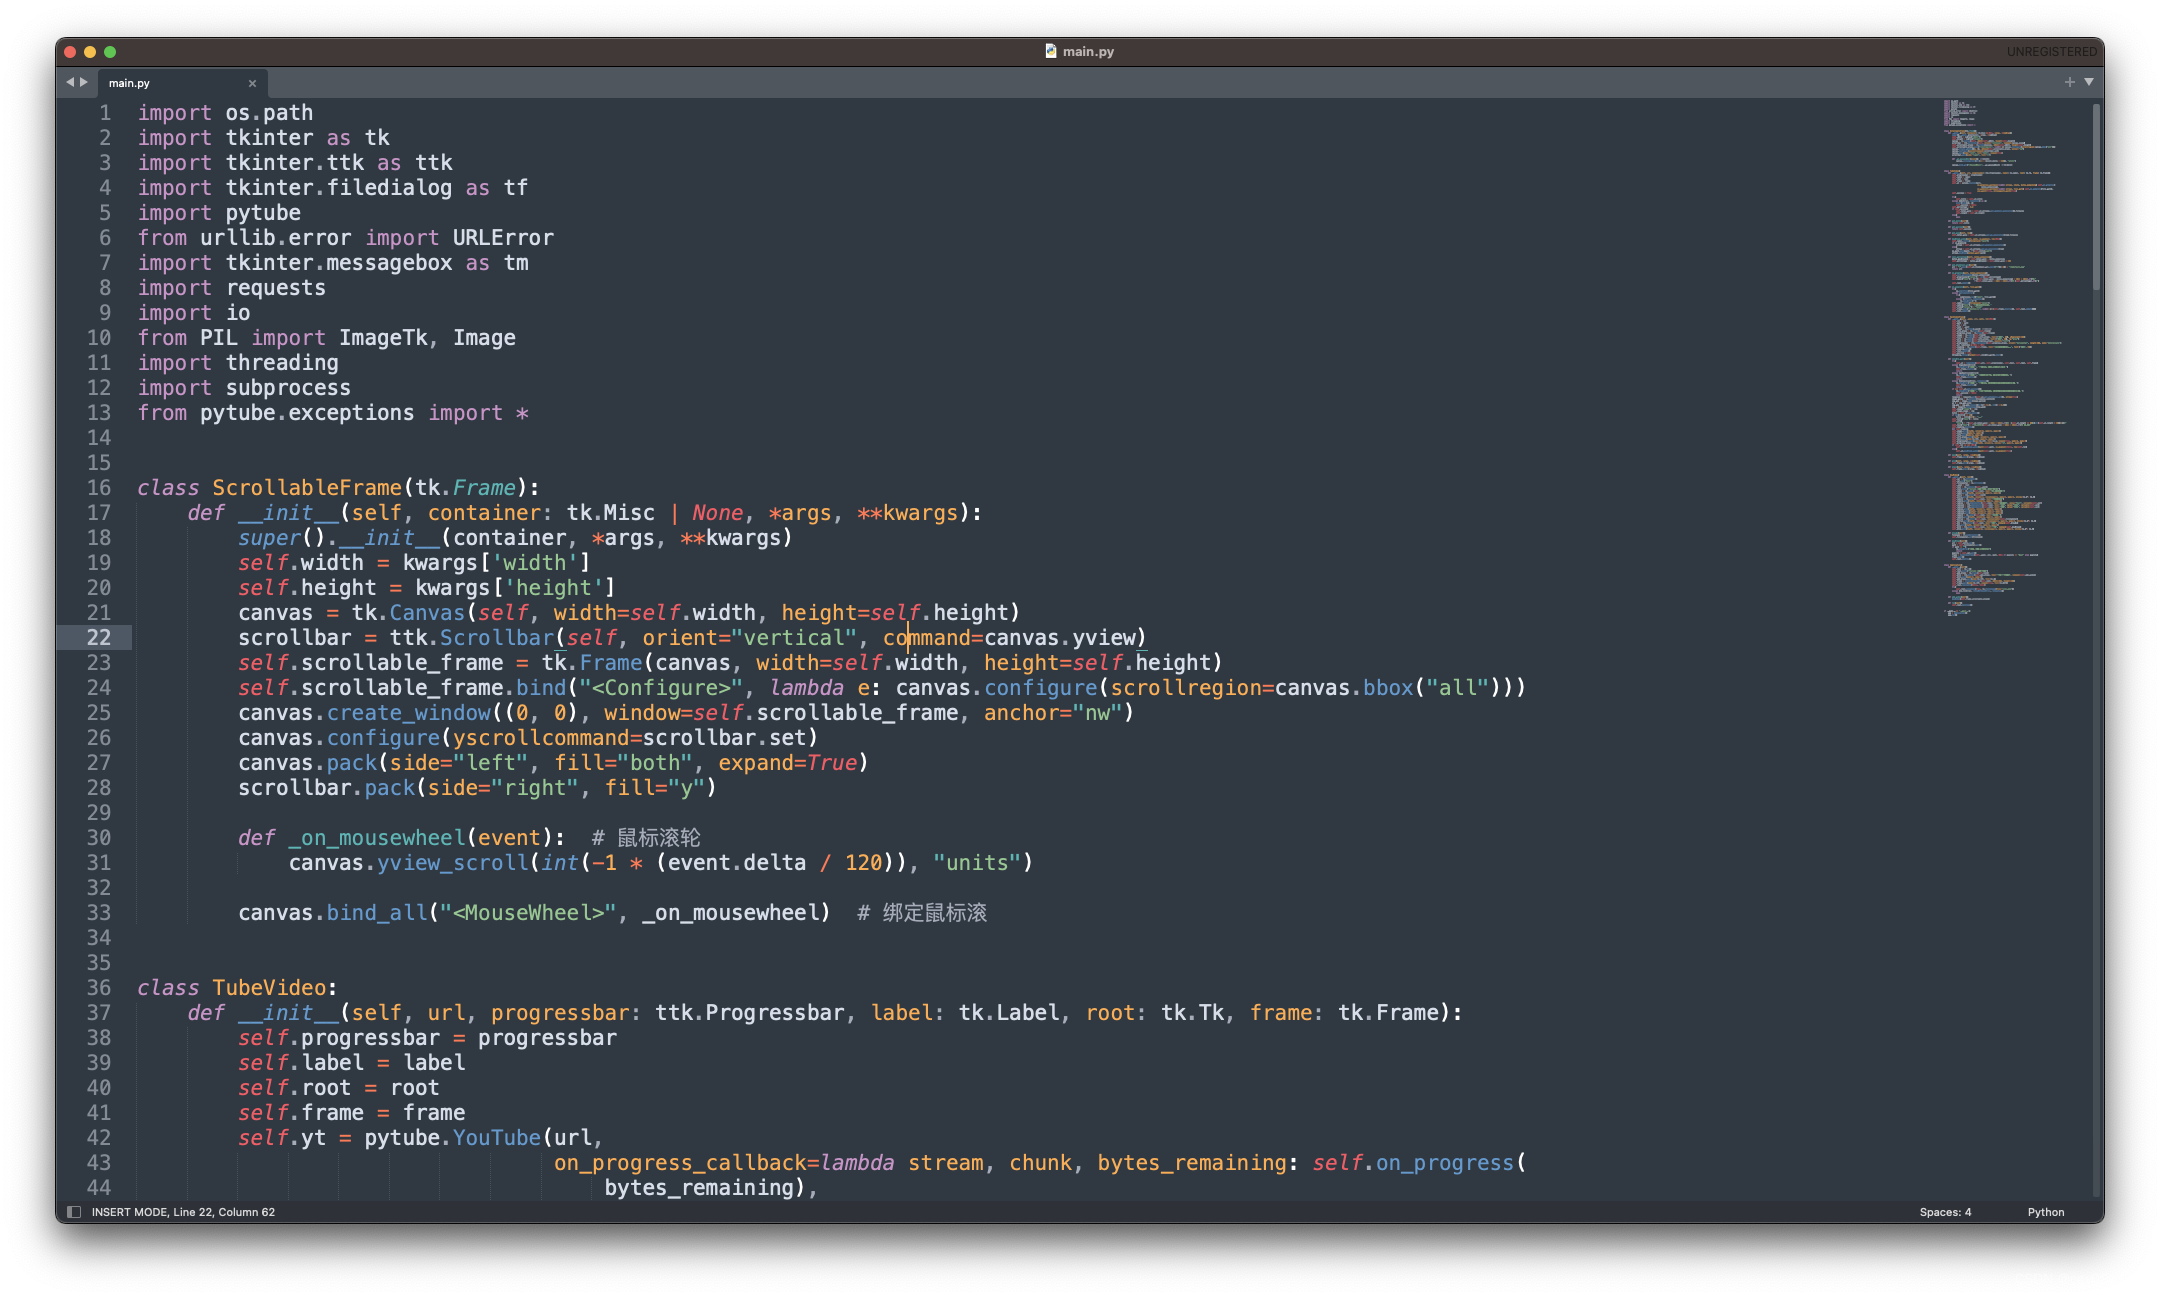Image resolution: width=2160 pixels, height=1297 pixels.
Task: Click the minimap code overview
Action: [2005, 357]
